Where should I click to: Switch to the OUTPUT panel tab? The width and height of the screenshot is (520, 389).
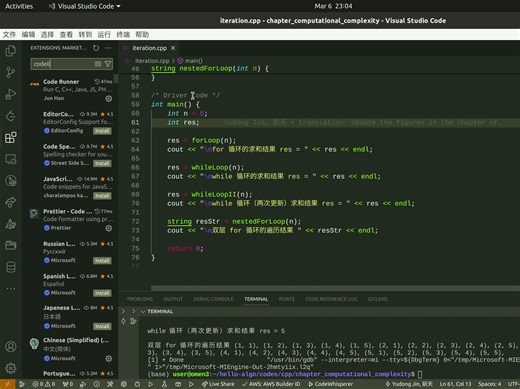click(x=173, y=299)
